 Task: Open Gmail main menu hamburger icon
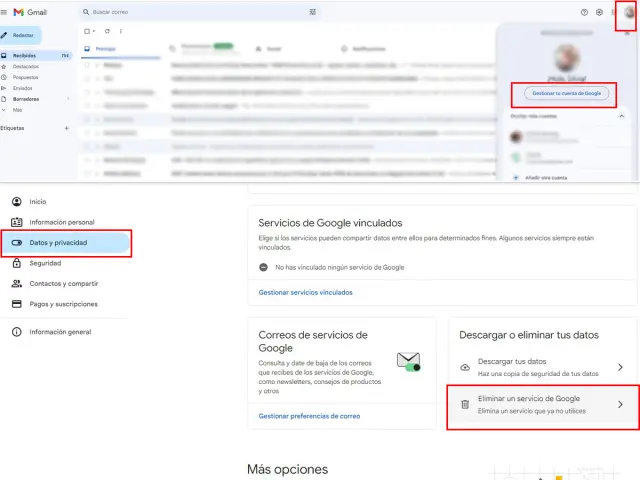pyautogui.click(x=5, y=12)
